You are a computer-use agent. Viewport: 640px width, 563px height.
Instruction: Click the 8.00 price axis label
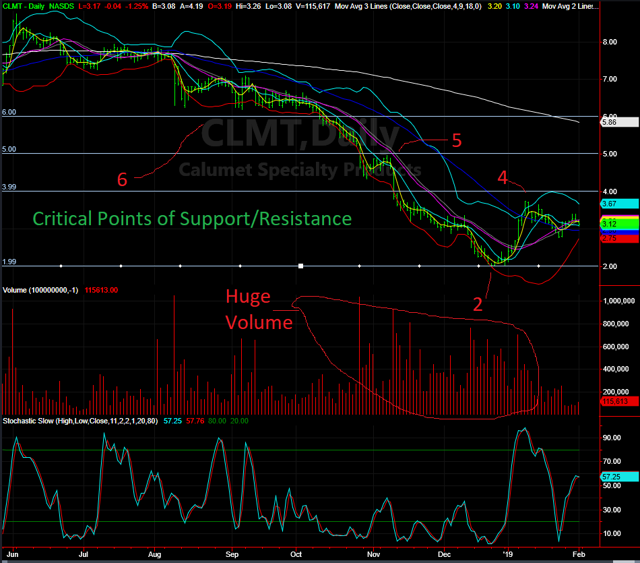pos(610,42)
